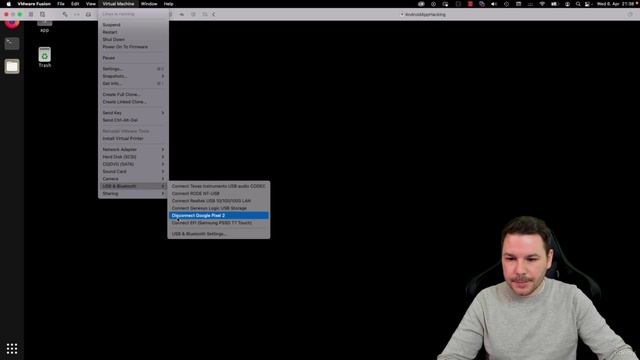The width and height of the screenshot is (640, 360).
Task: Expand the Sound Card submenu
Action: [x=133, y=172]
